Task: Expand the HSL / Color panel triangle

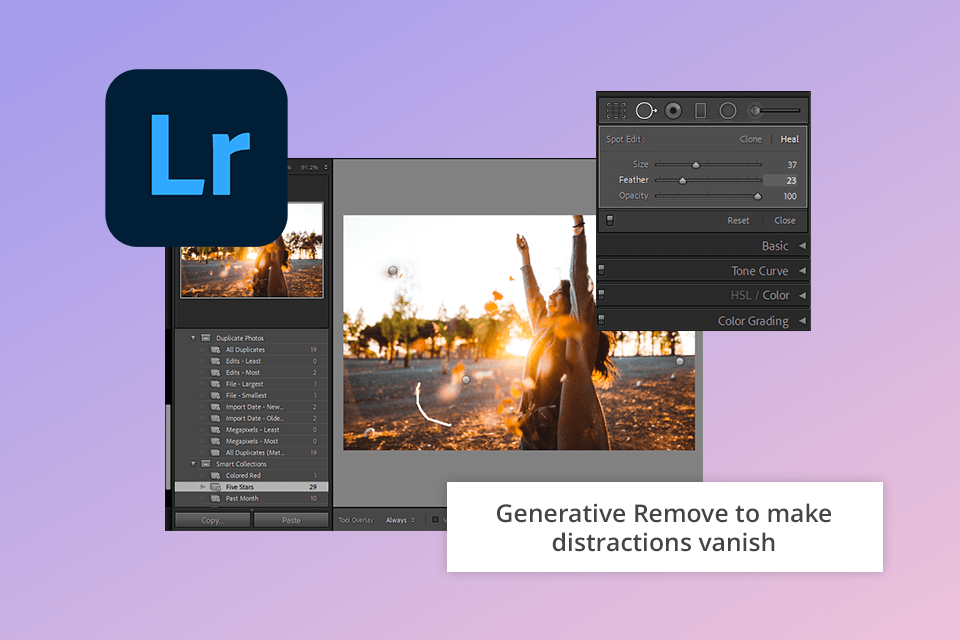Action: (802, 295)
